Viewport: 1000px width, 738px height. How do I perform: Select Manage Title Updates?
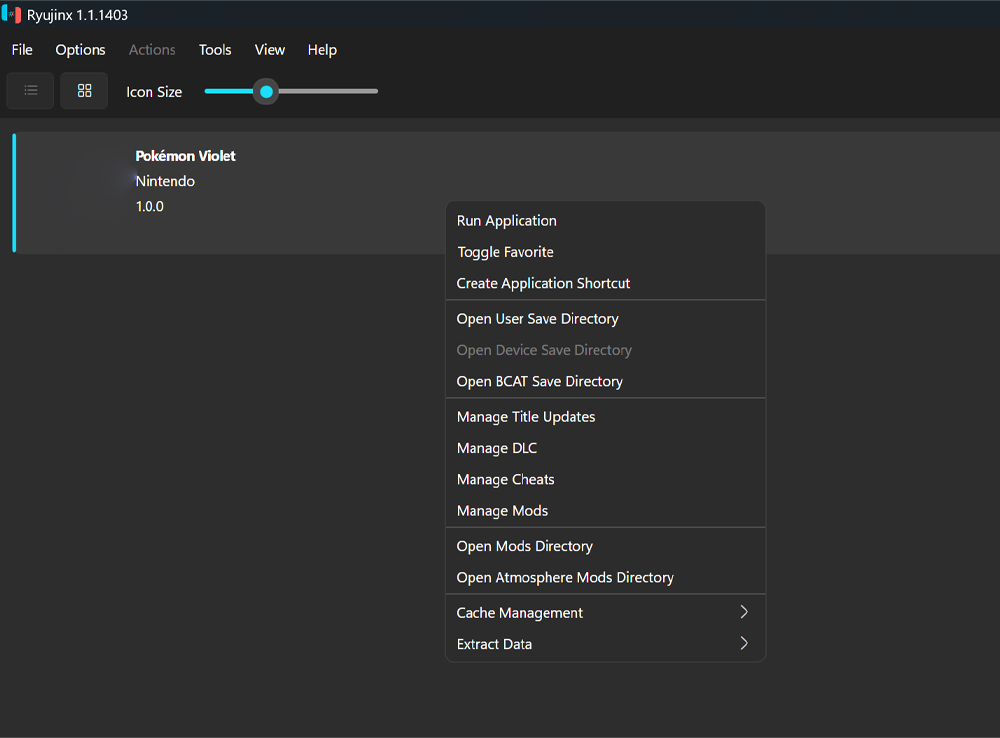point(526,417)
